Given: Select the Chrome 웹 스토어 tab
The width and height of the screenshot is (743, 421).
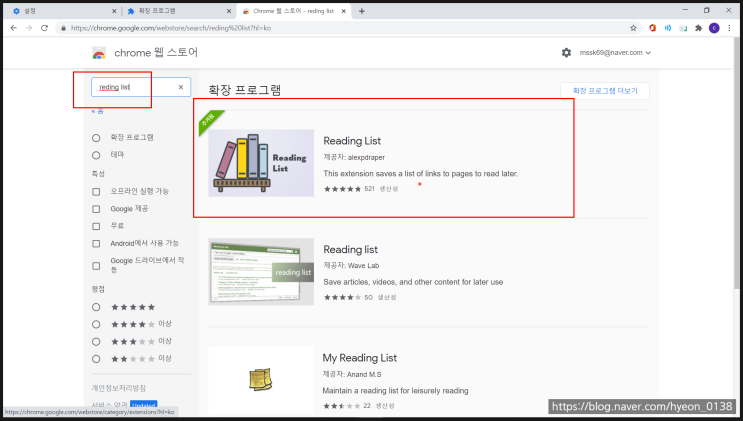Looking at the screenshot, I should [x=294, y=11].
